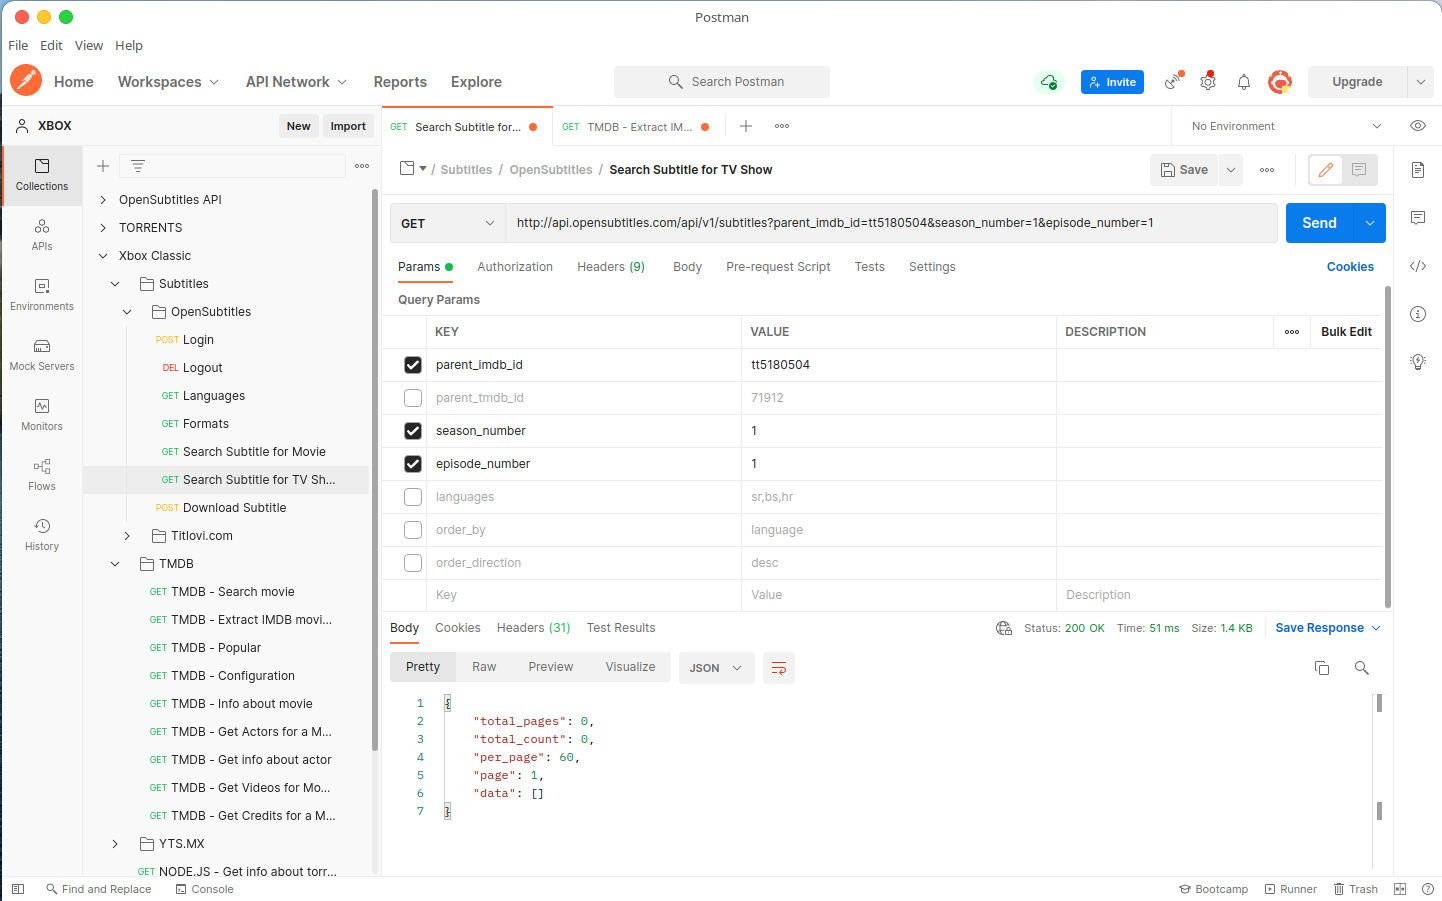1442x901 pixels.
Task: Click the Import button
Action: [x=348, y=126]
